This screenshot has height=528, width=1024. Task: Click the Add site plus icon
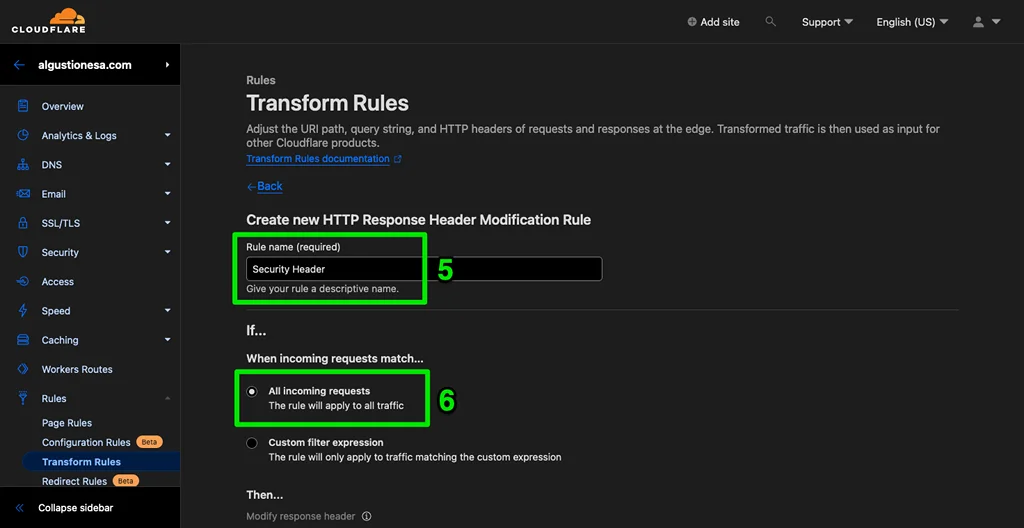[692, 22]
